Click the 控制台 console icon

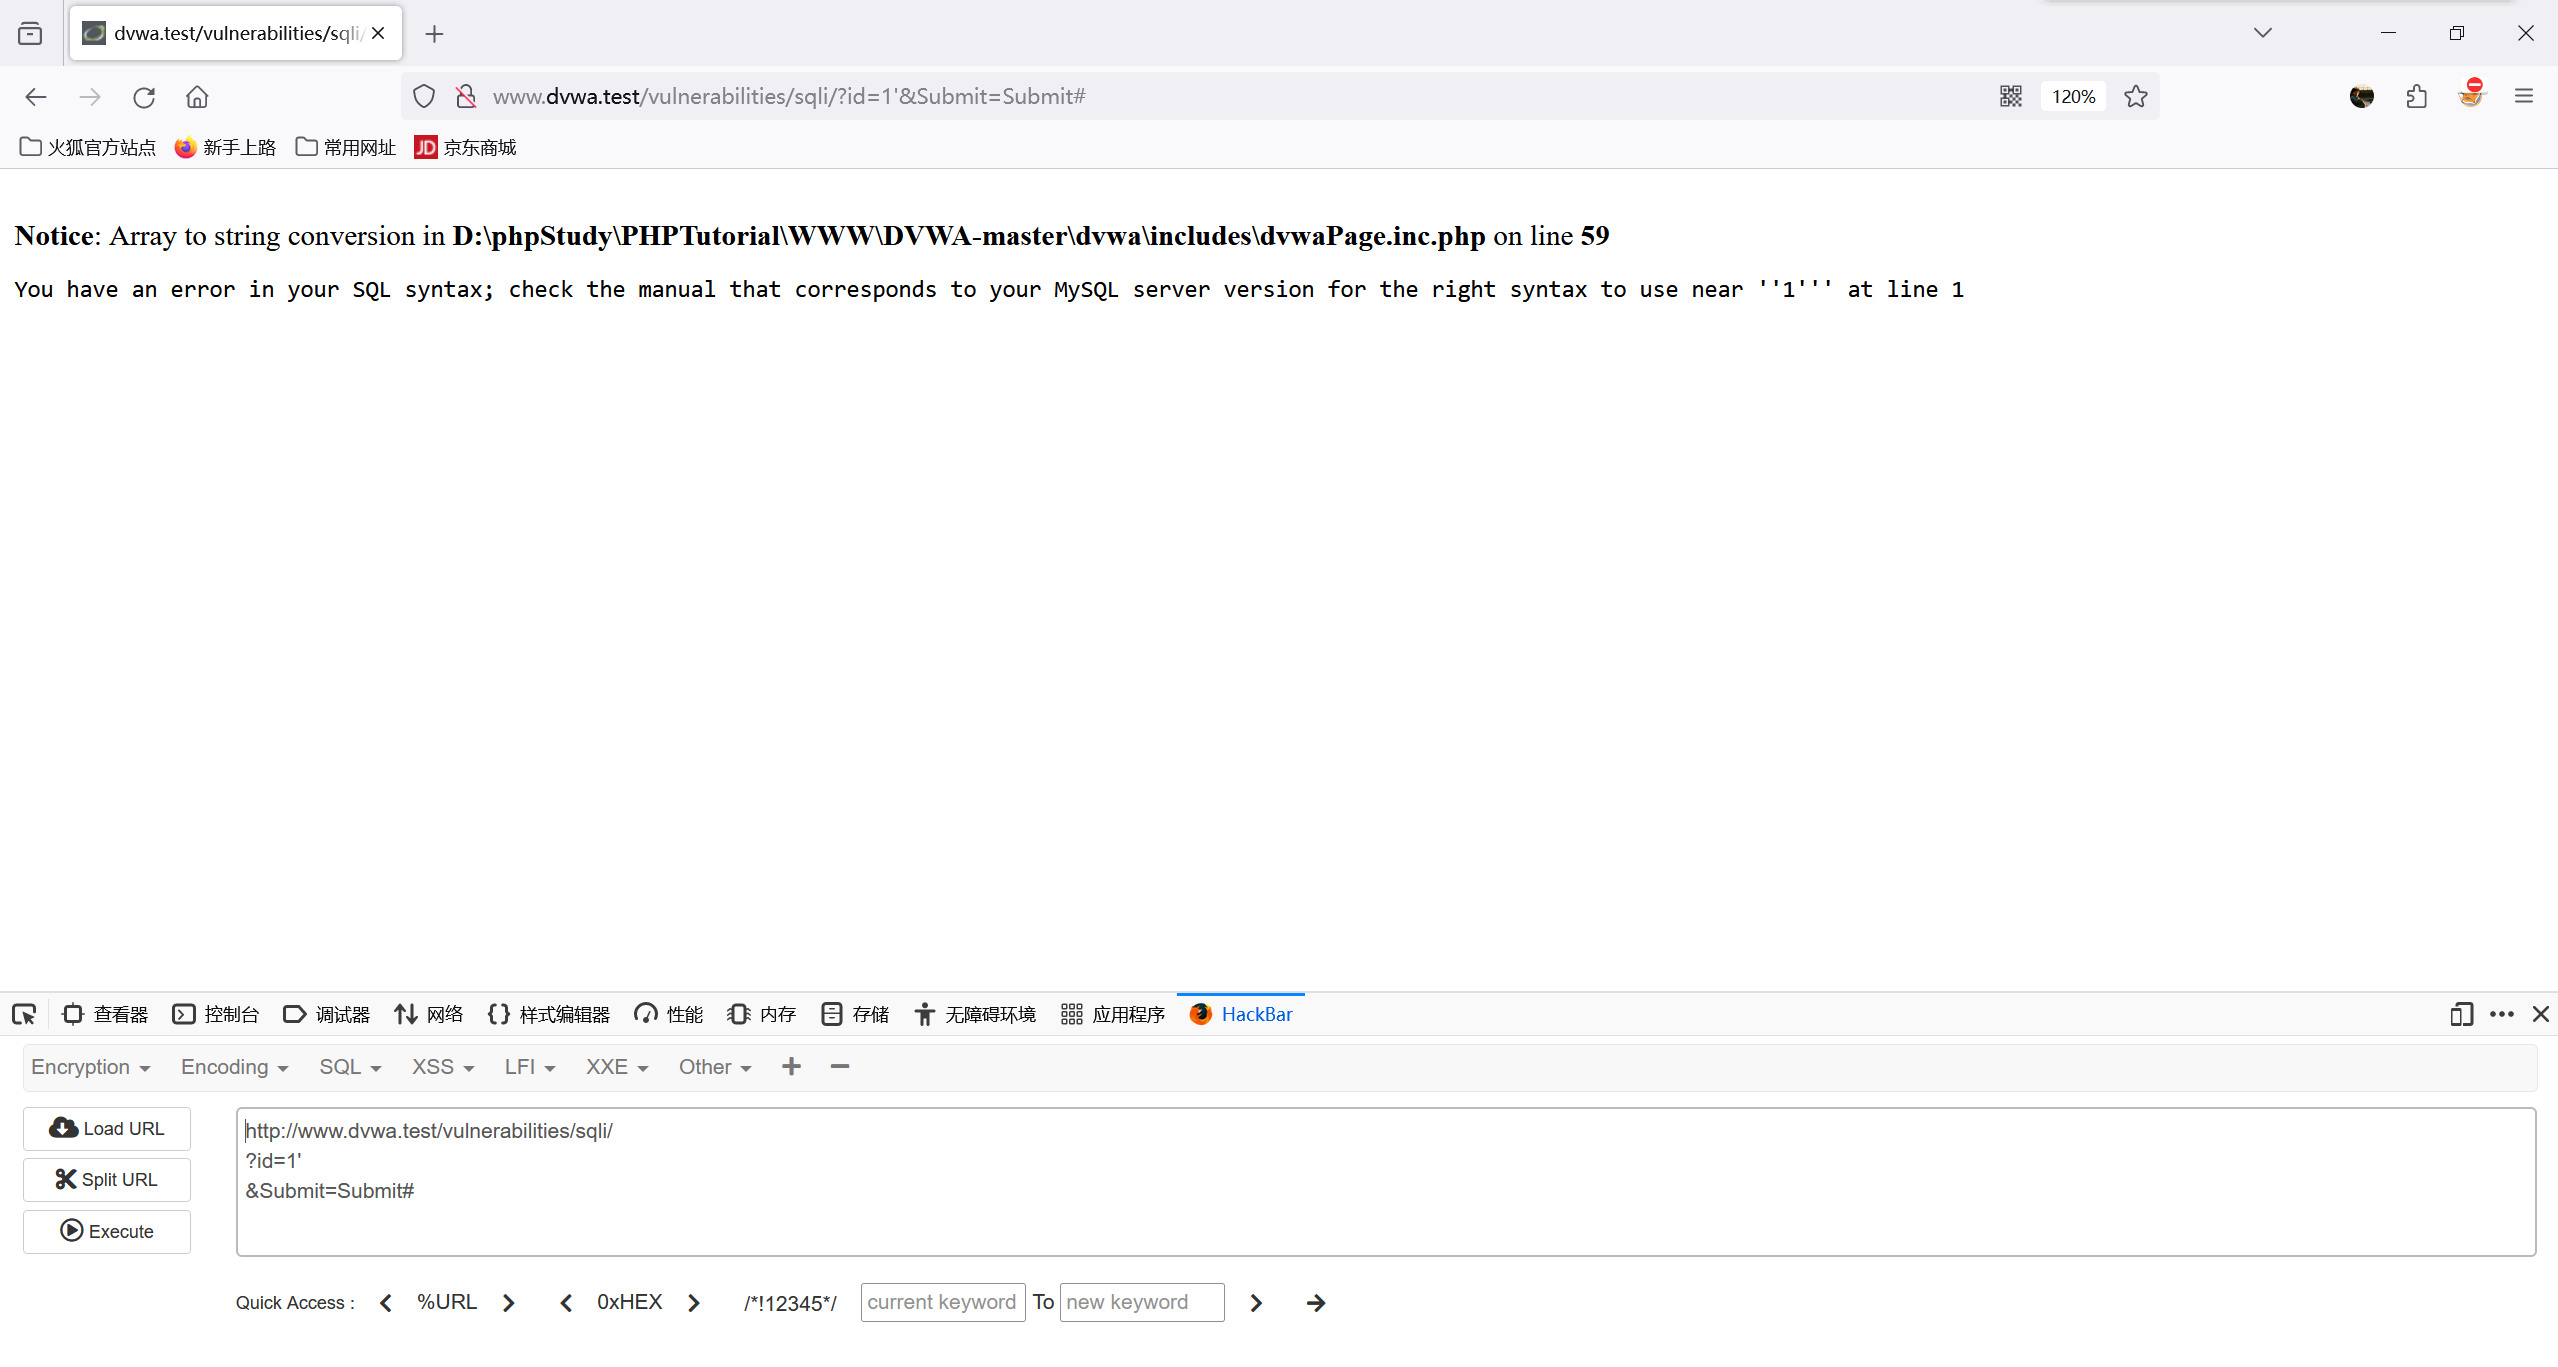pyautogui.click(x=184, y=1013)
